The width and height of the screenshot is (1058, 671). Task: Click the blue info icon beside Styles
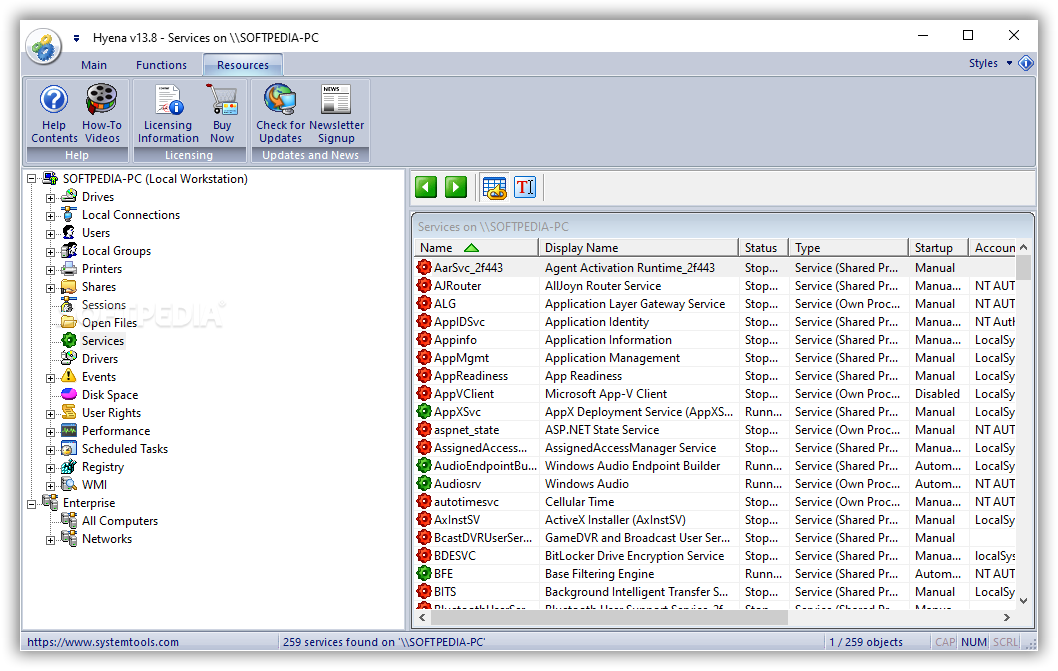pos(1026,63)
